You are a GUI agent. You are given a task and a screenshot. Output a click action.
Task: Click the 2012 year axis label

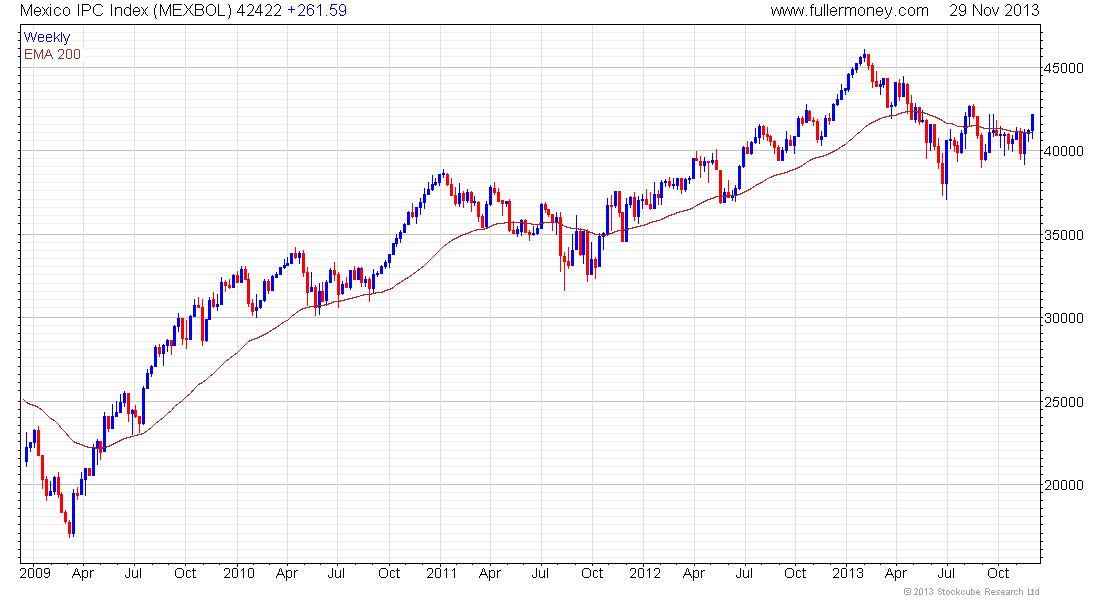click(645, 573)
